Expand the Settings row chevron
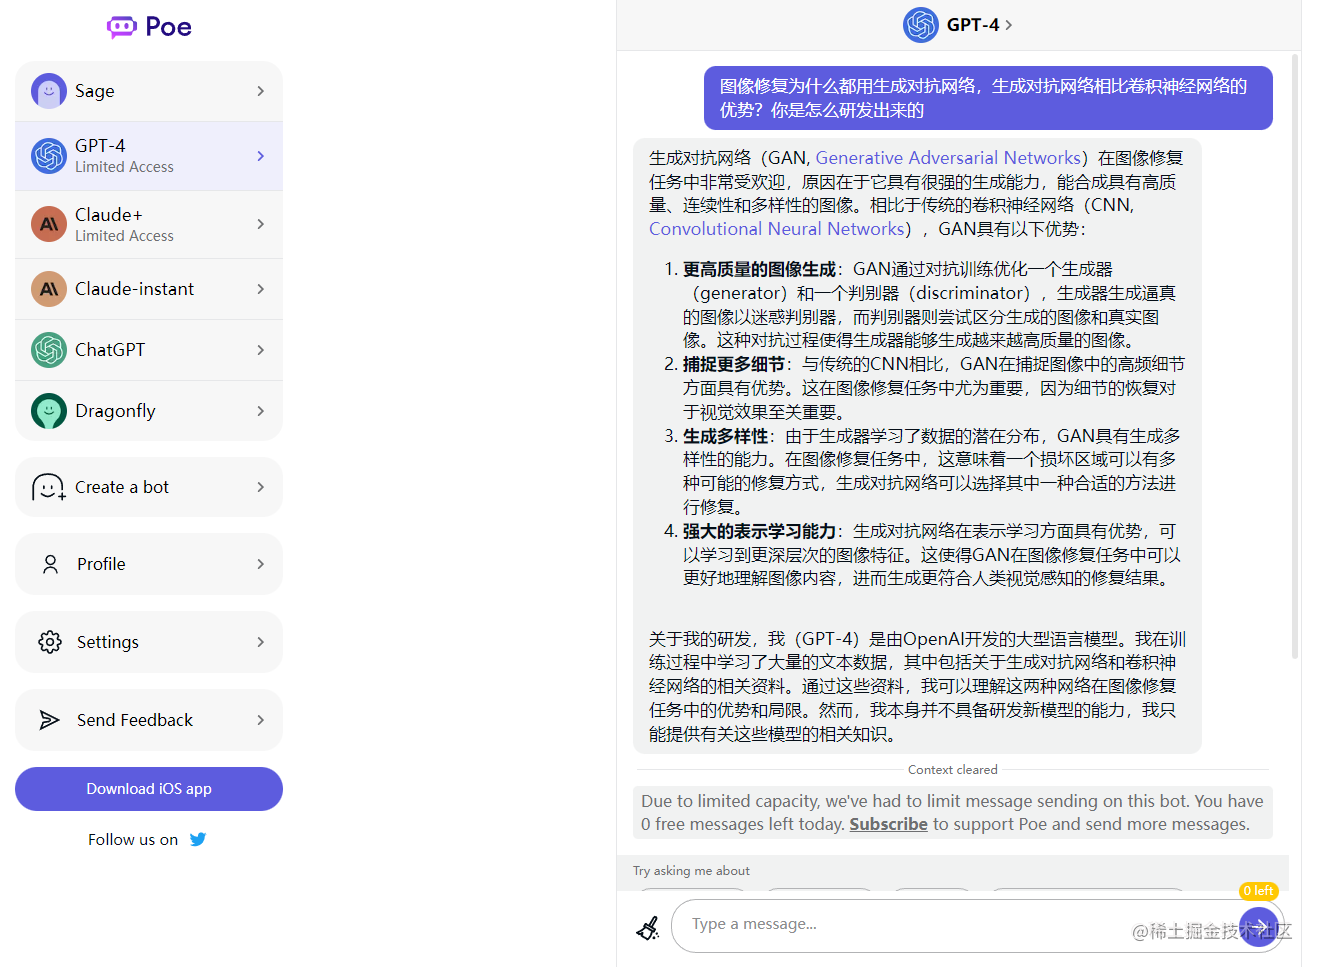Viewport: 1318px width, 967px height. pyautogui.click(x=261, y=642)
